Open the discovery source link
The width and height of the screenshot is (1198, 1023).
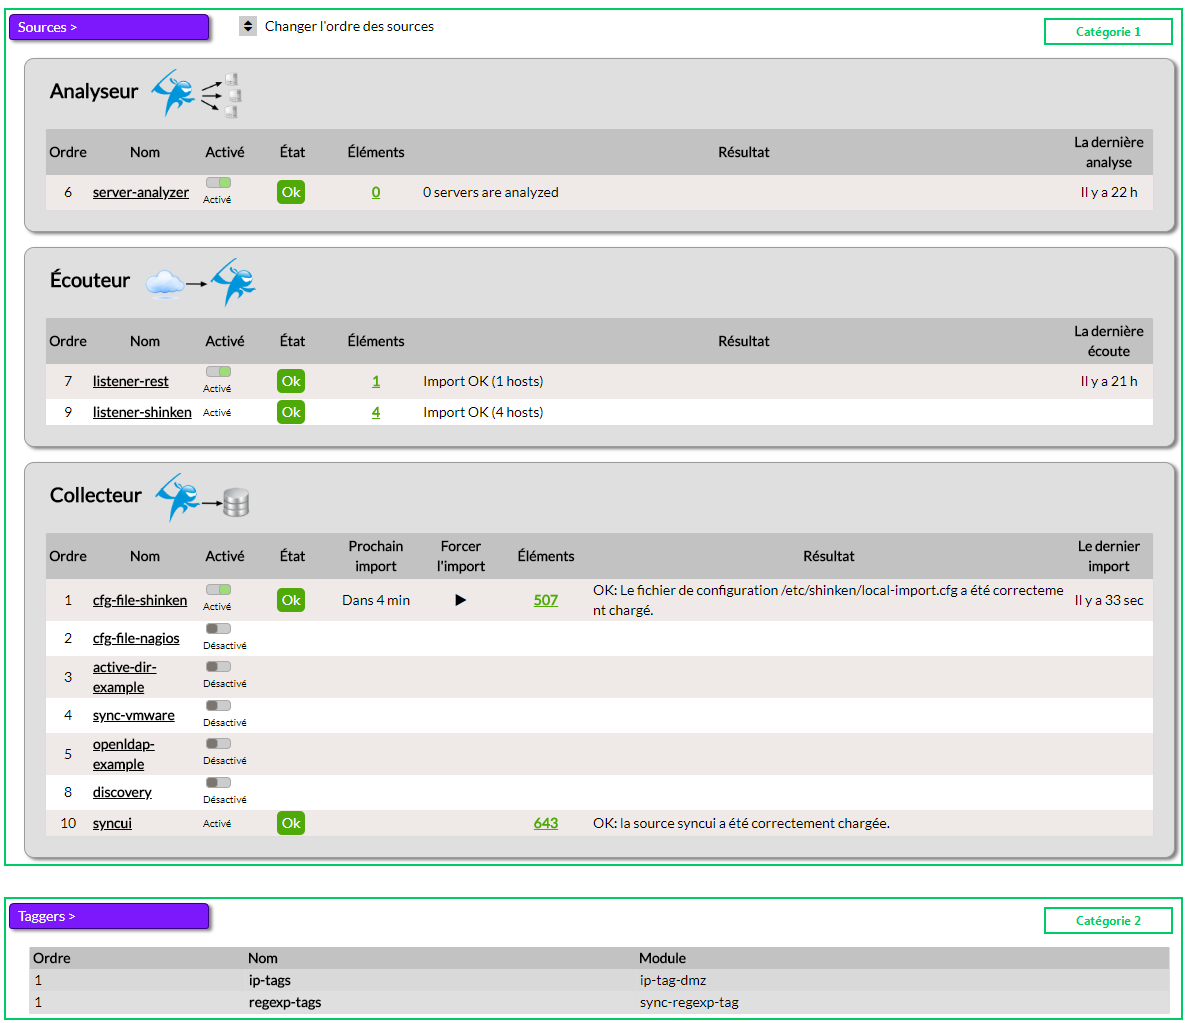(122, 792)
